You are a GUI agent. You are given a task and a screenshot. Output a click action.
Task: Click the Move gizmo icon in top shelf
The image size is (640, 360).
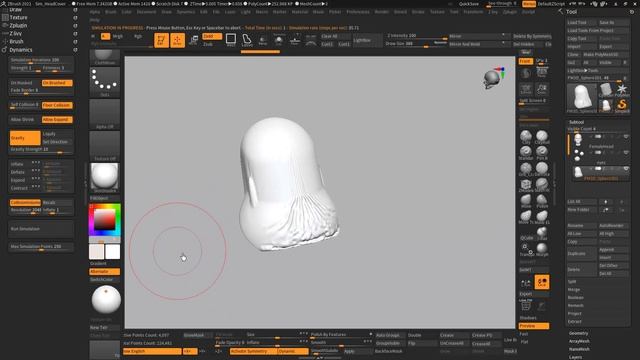tap(193, 40)
